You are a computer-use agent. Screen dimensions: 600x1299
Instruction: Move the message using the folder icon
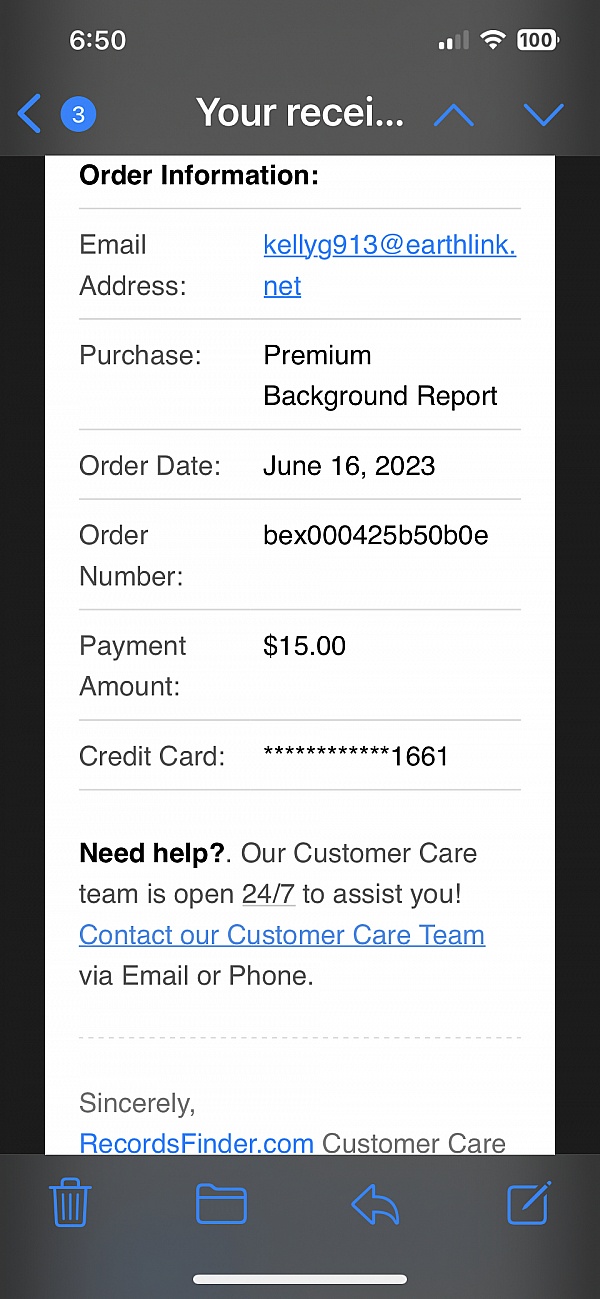tap(221, 1203)
